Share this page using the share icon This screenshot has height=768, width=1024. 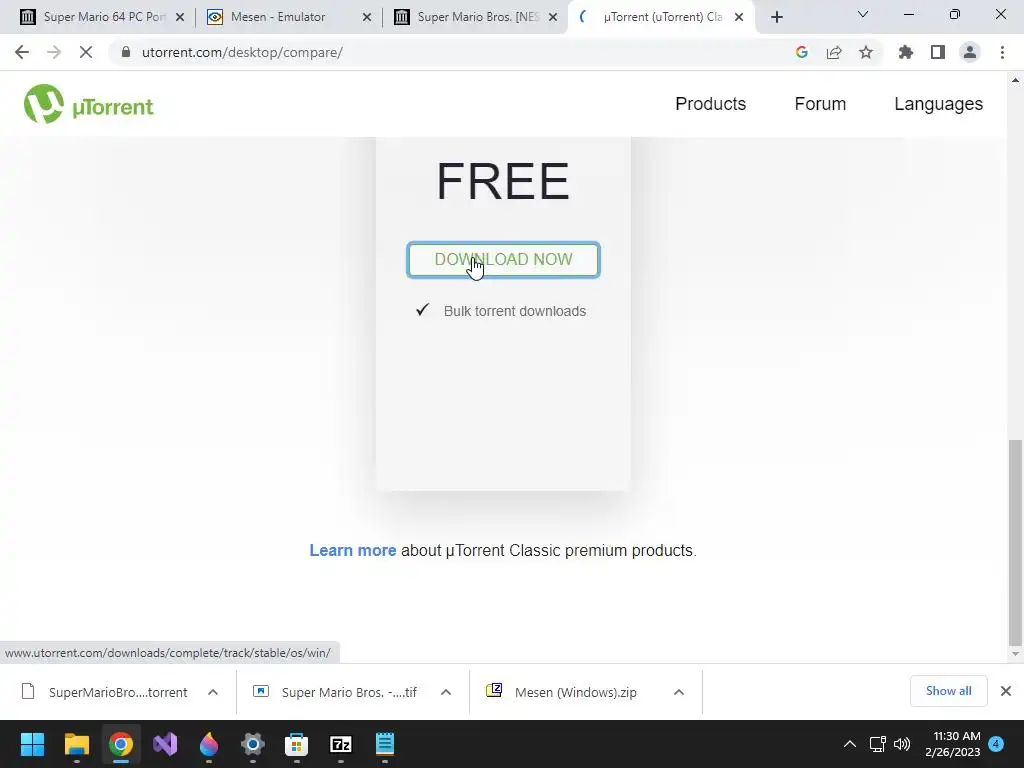pos(834,52)
